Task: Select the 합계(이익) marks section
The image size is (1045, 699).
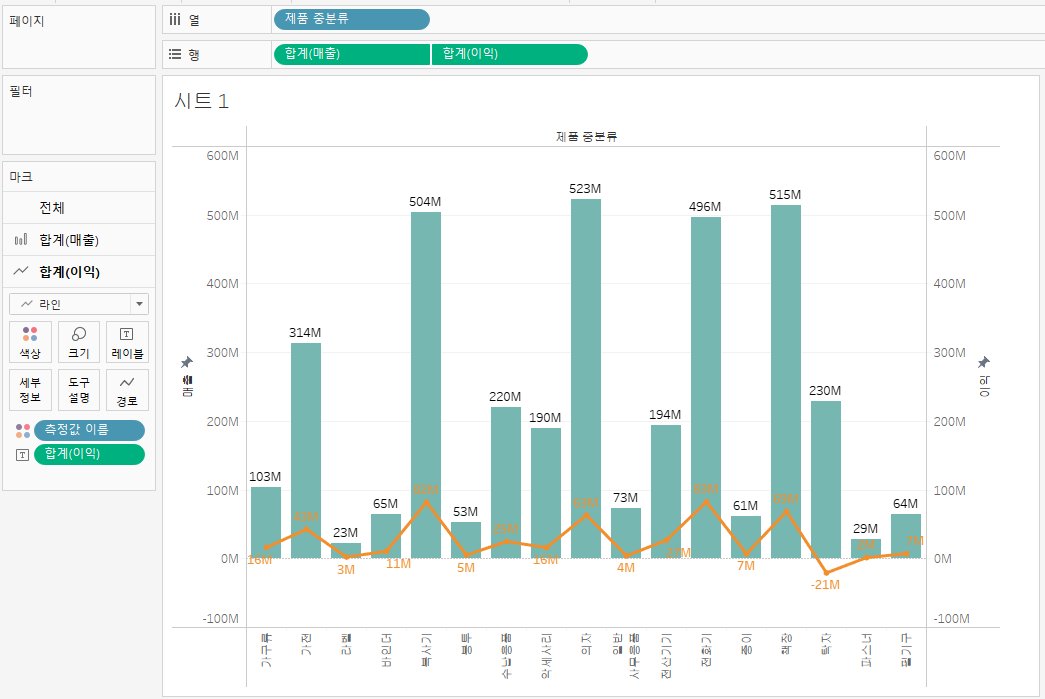Action: pos(79,271)
